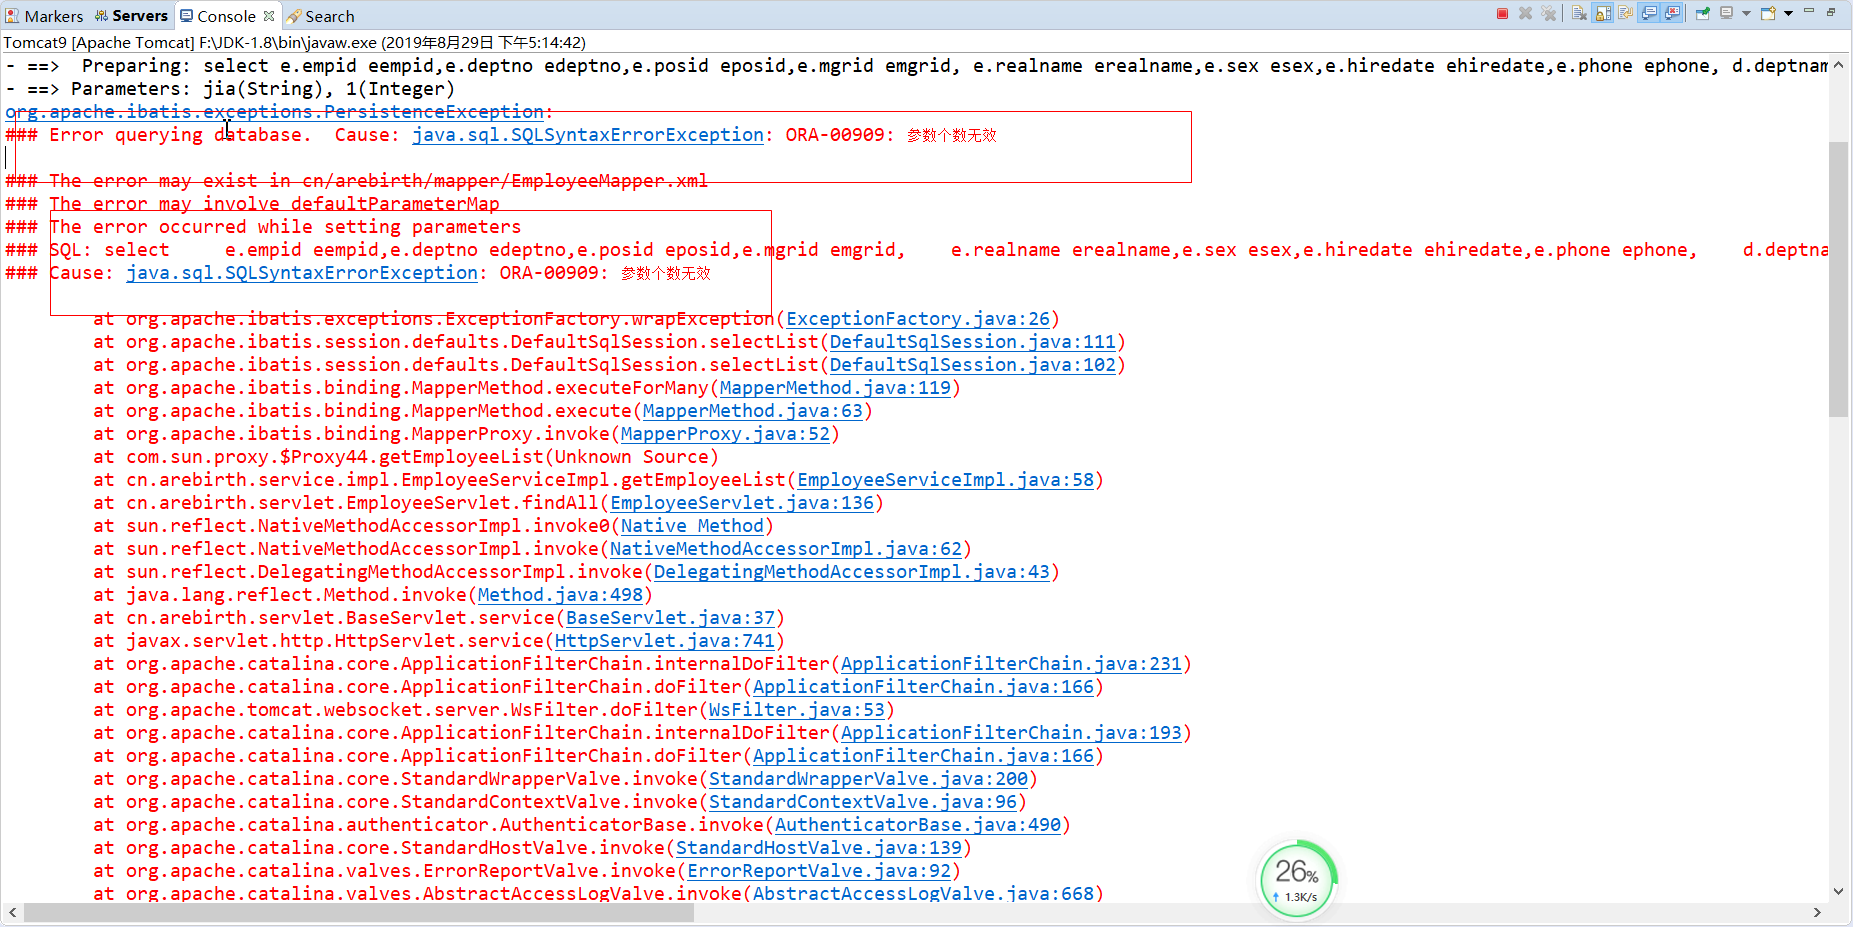Open ExceptionFactory.java:26 link

point(918,318)
